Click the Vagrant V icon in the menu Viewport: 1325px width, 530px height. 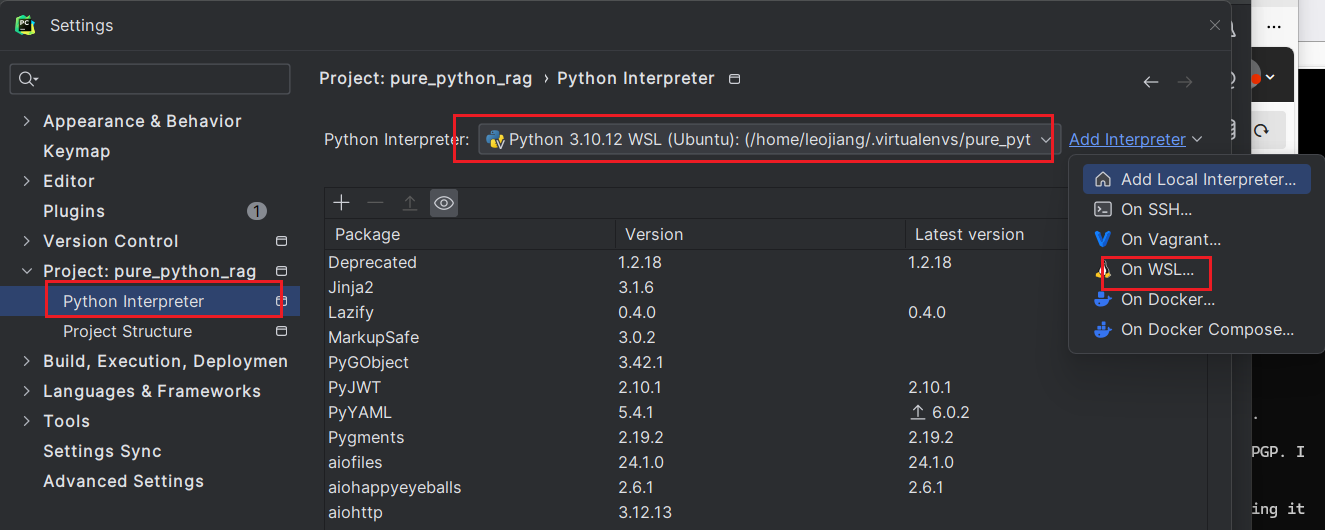pos(1103,239)
